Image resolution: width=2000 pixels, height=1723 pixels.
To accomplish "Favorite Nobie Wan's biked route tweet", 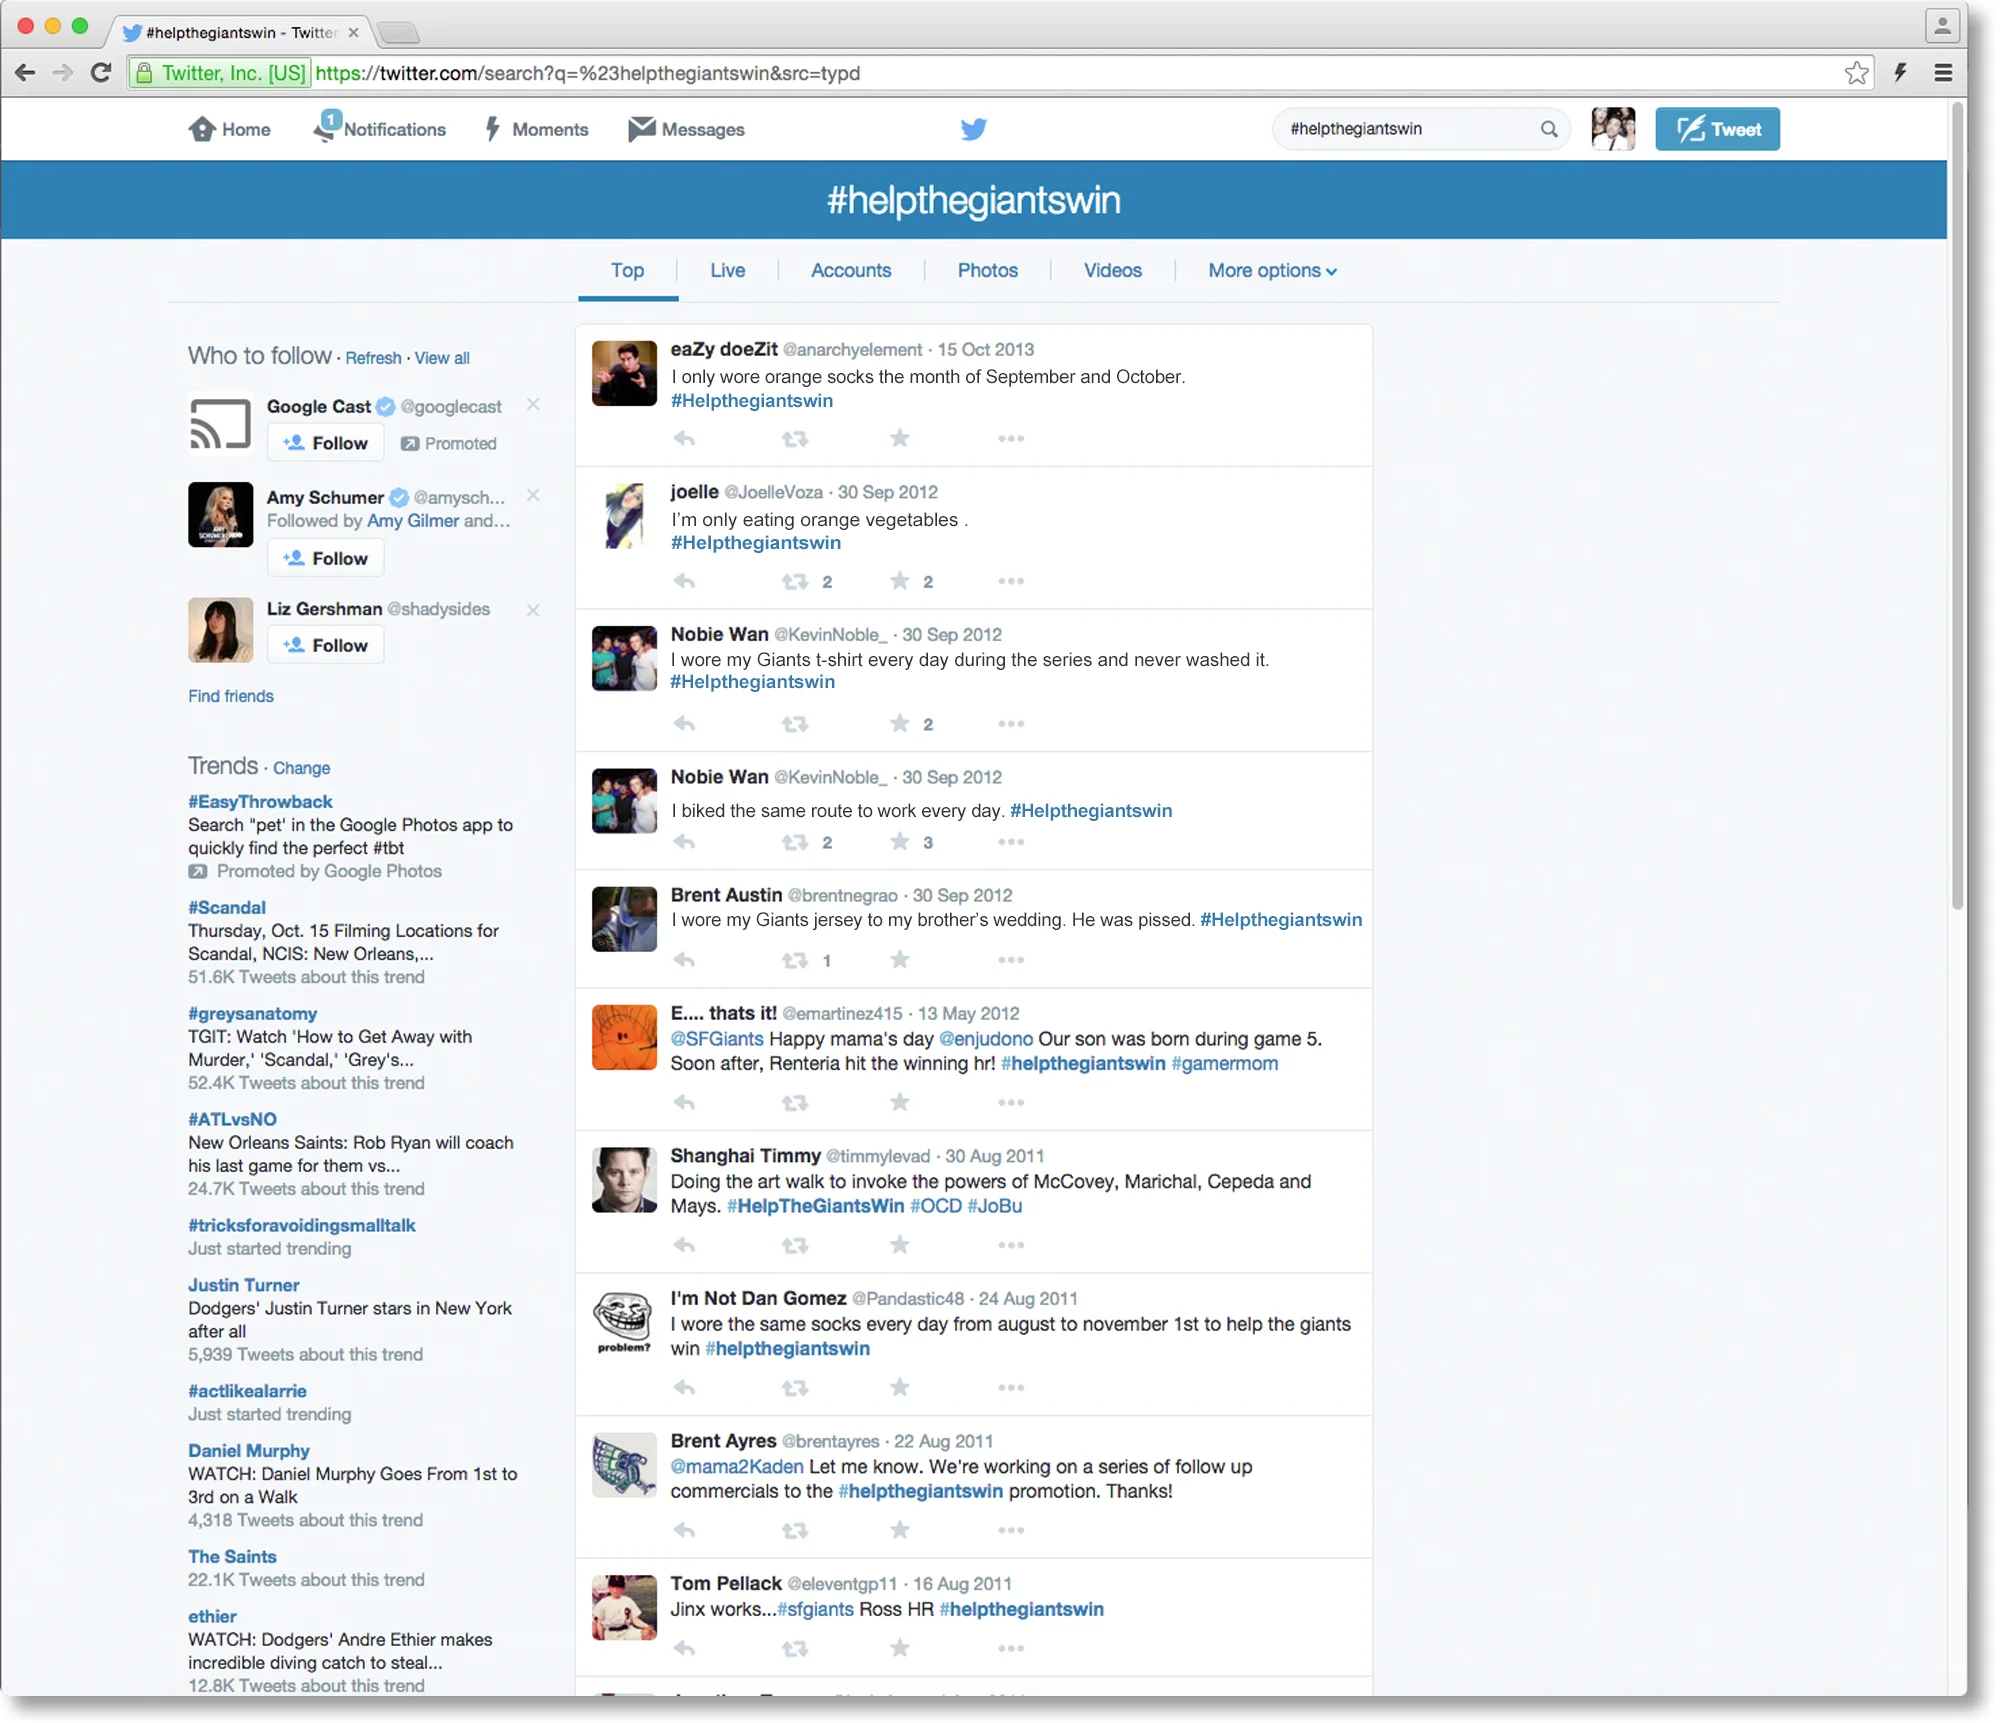I will click(x=900, y=842).
